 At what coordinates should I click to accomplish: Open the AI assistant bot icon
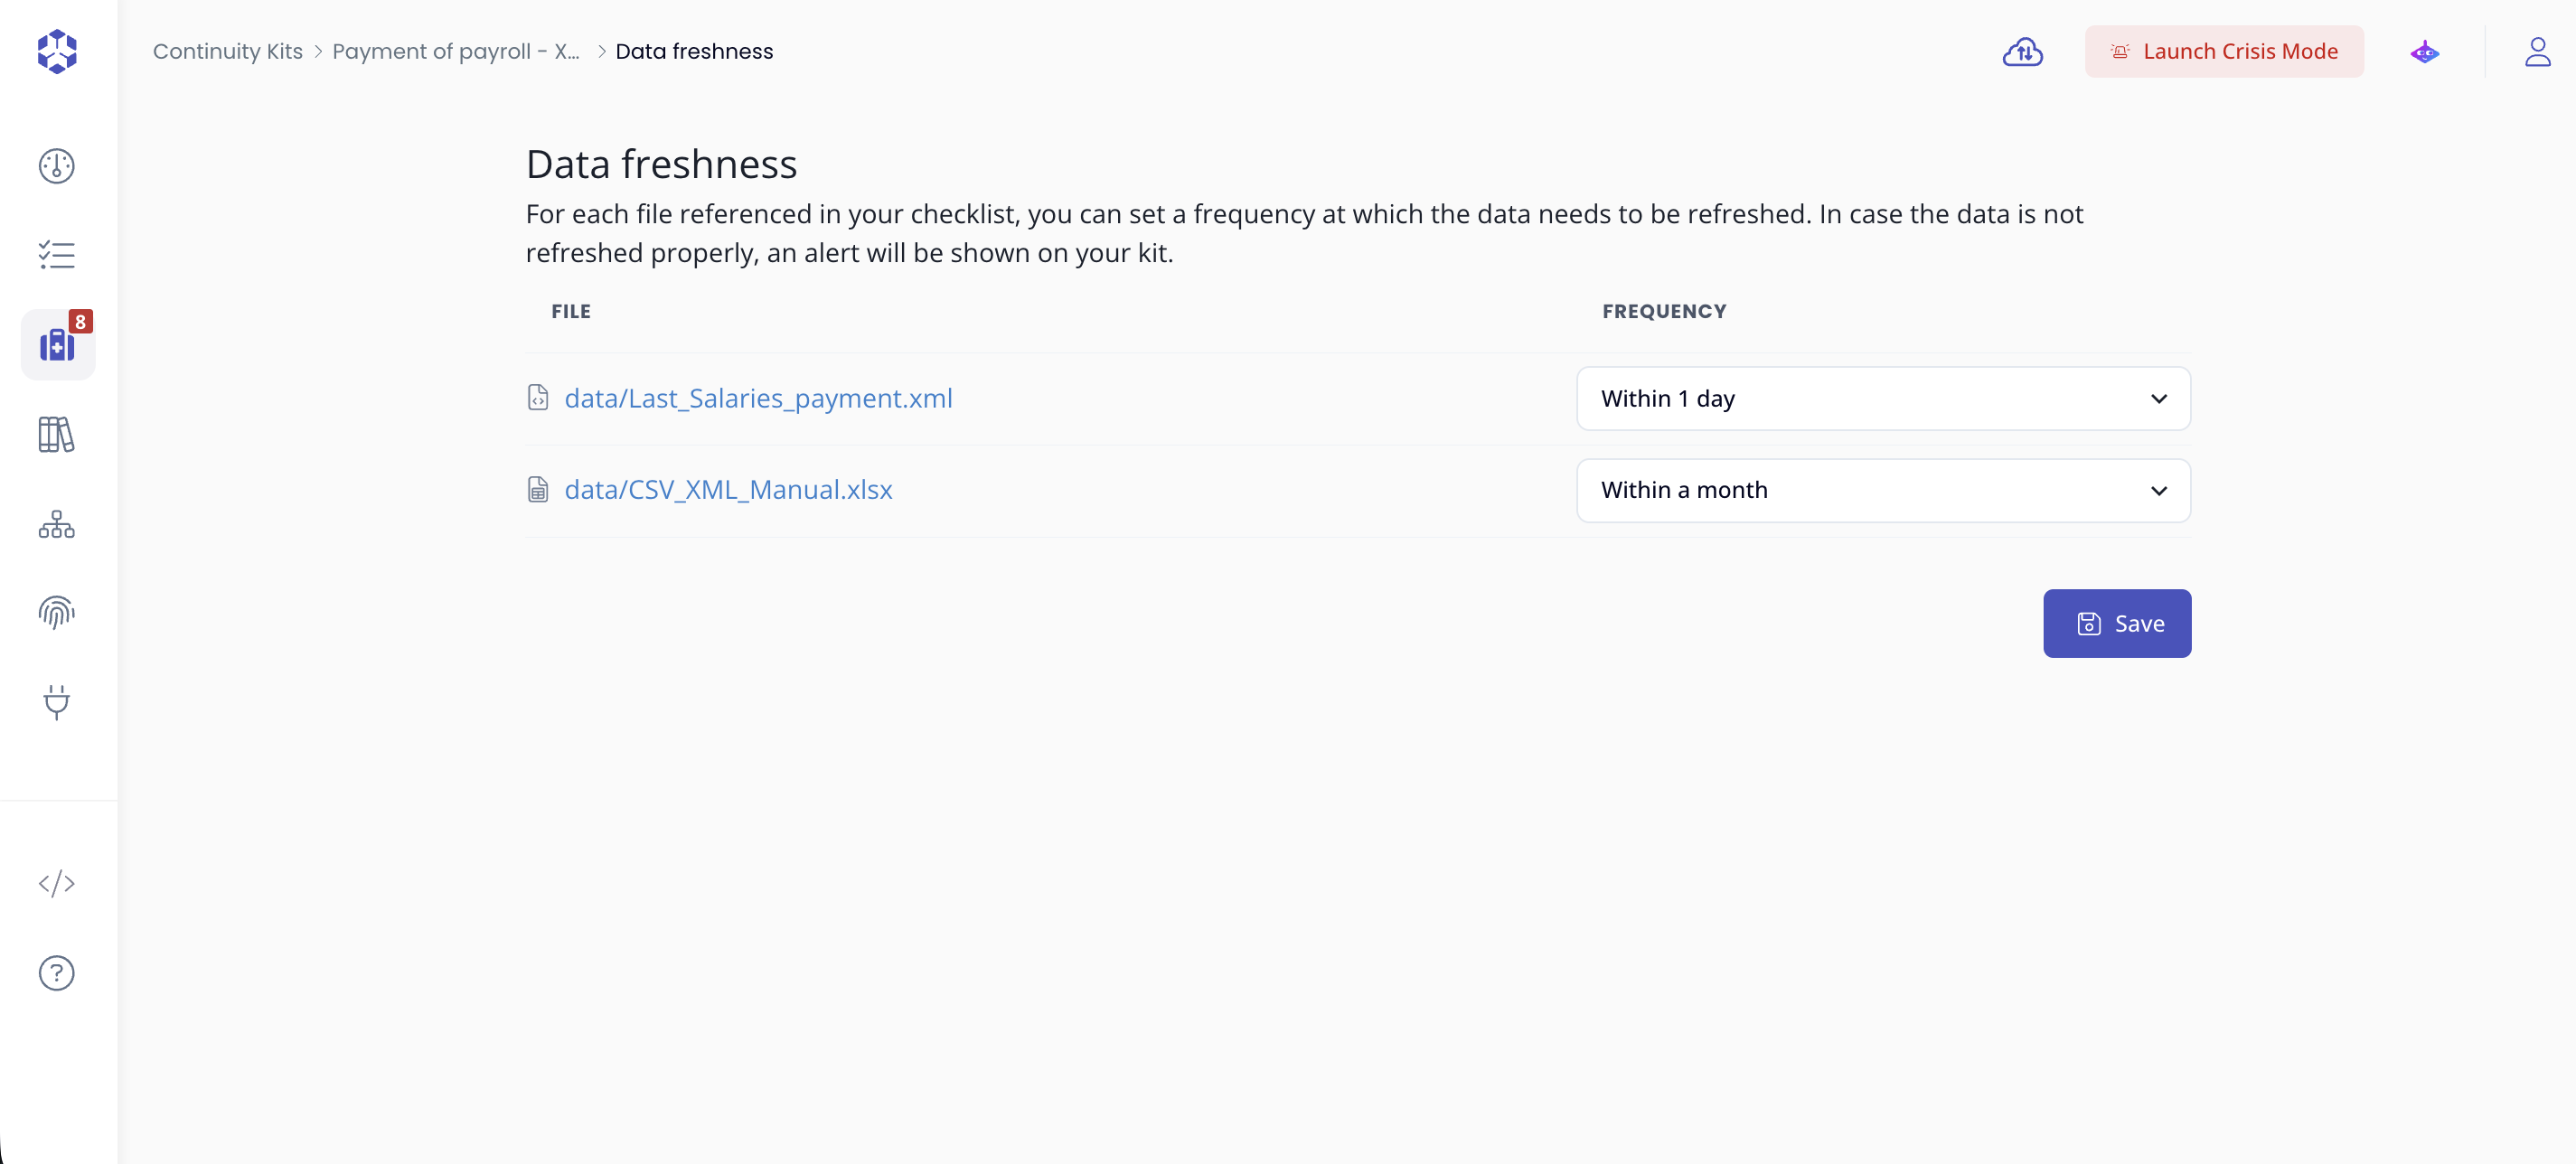[x=2424, y=53]
